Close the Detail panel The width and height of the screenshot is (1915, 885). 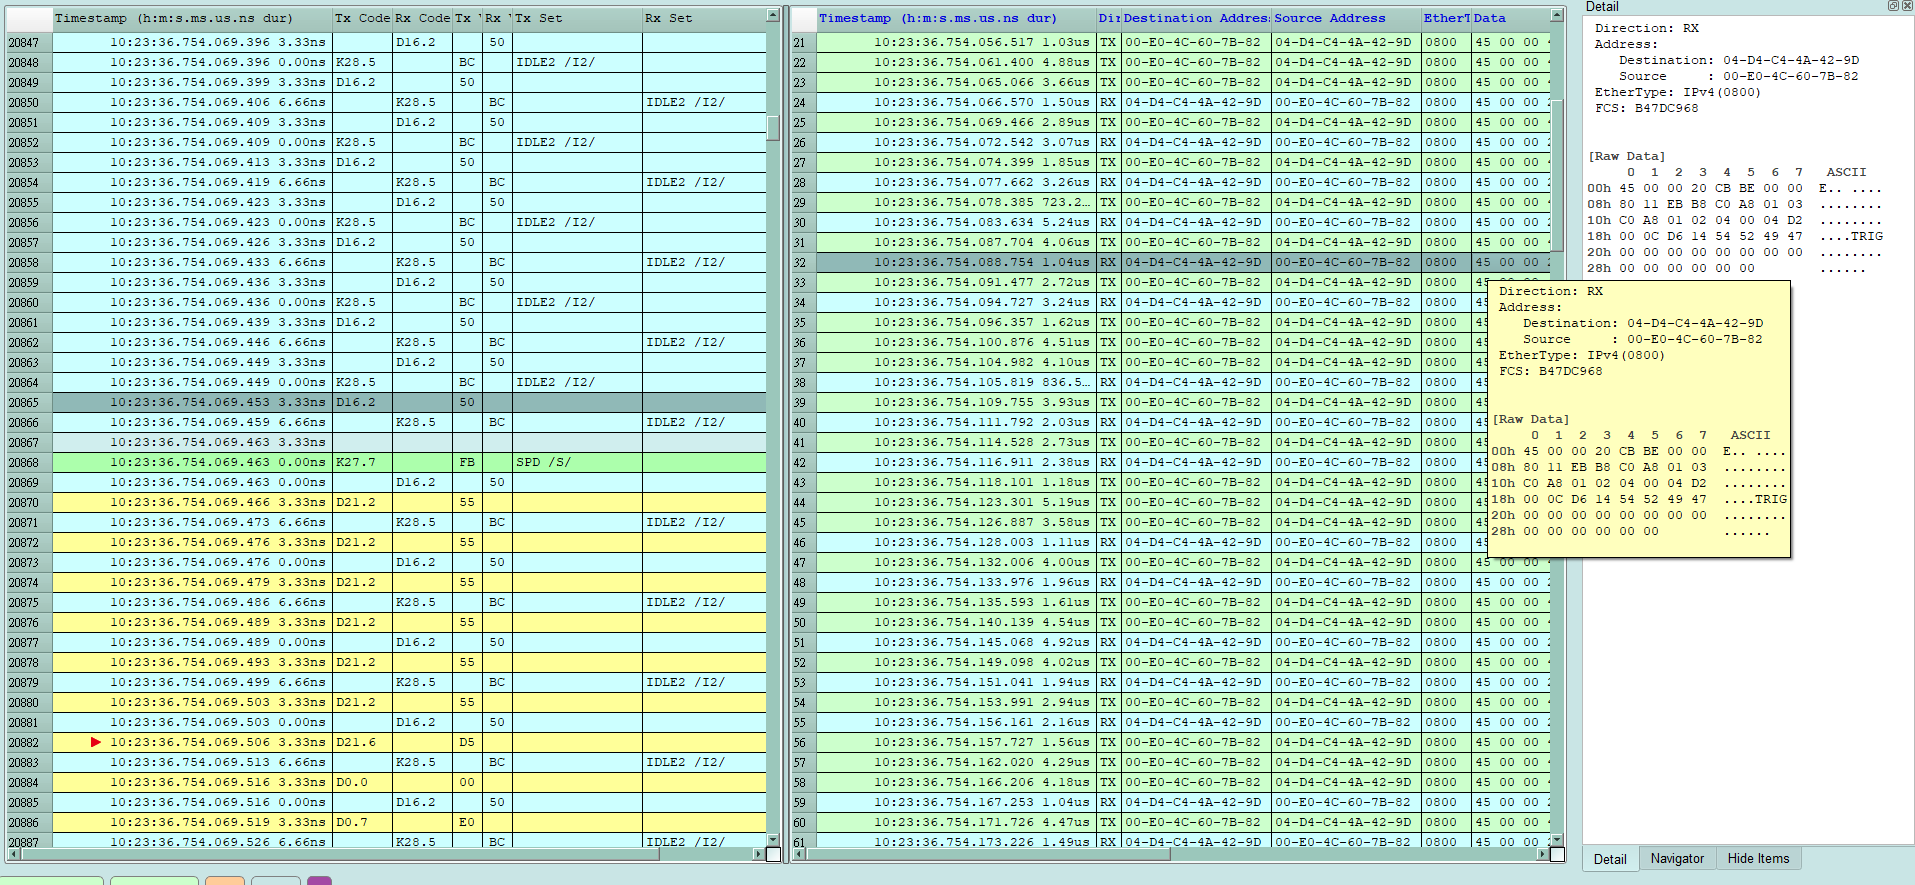(1907, 6)
